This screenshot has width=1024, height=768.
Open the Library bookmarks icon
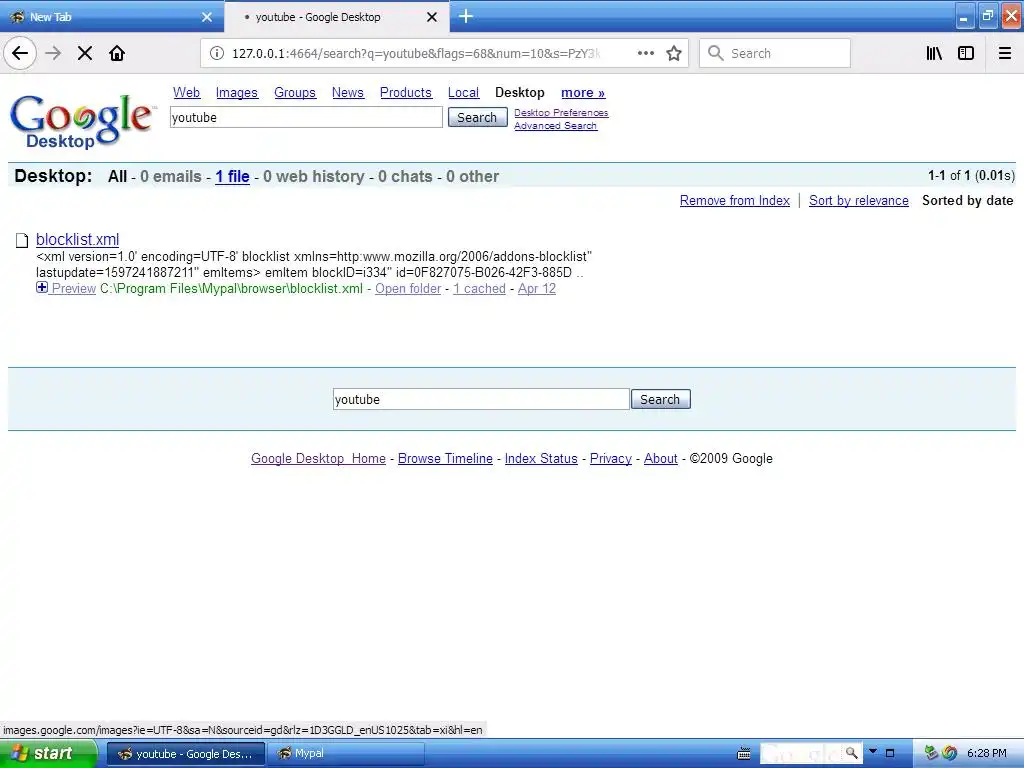tap(934, 53)
